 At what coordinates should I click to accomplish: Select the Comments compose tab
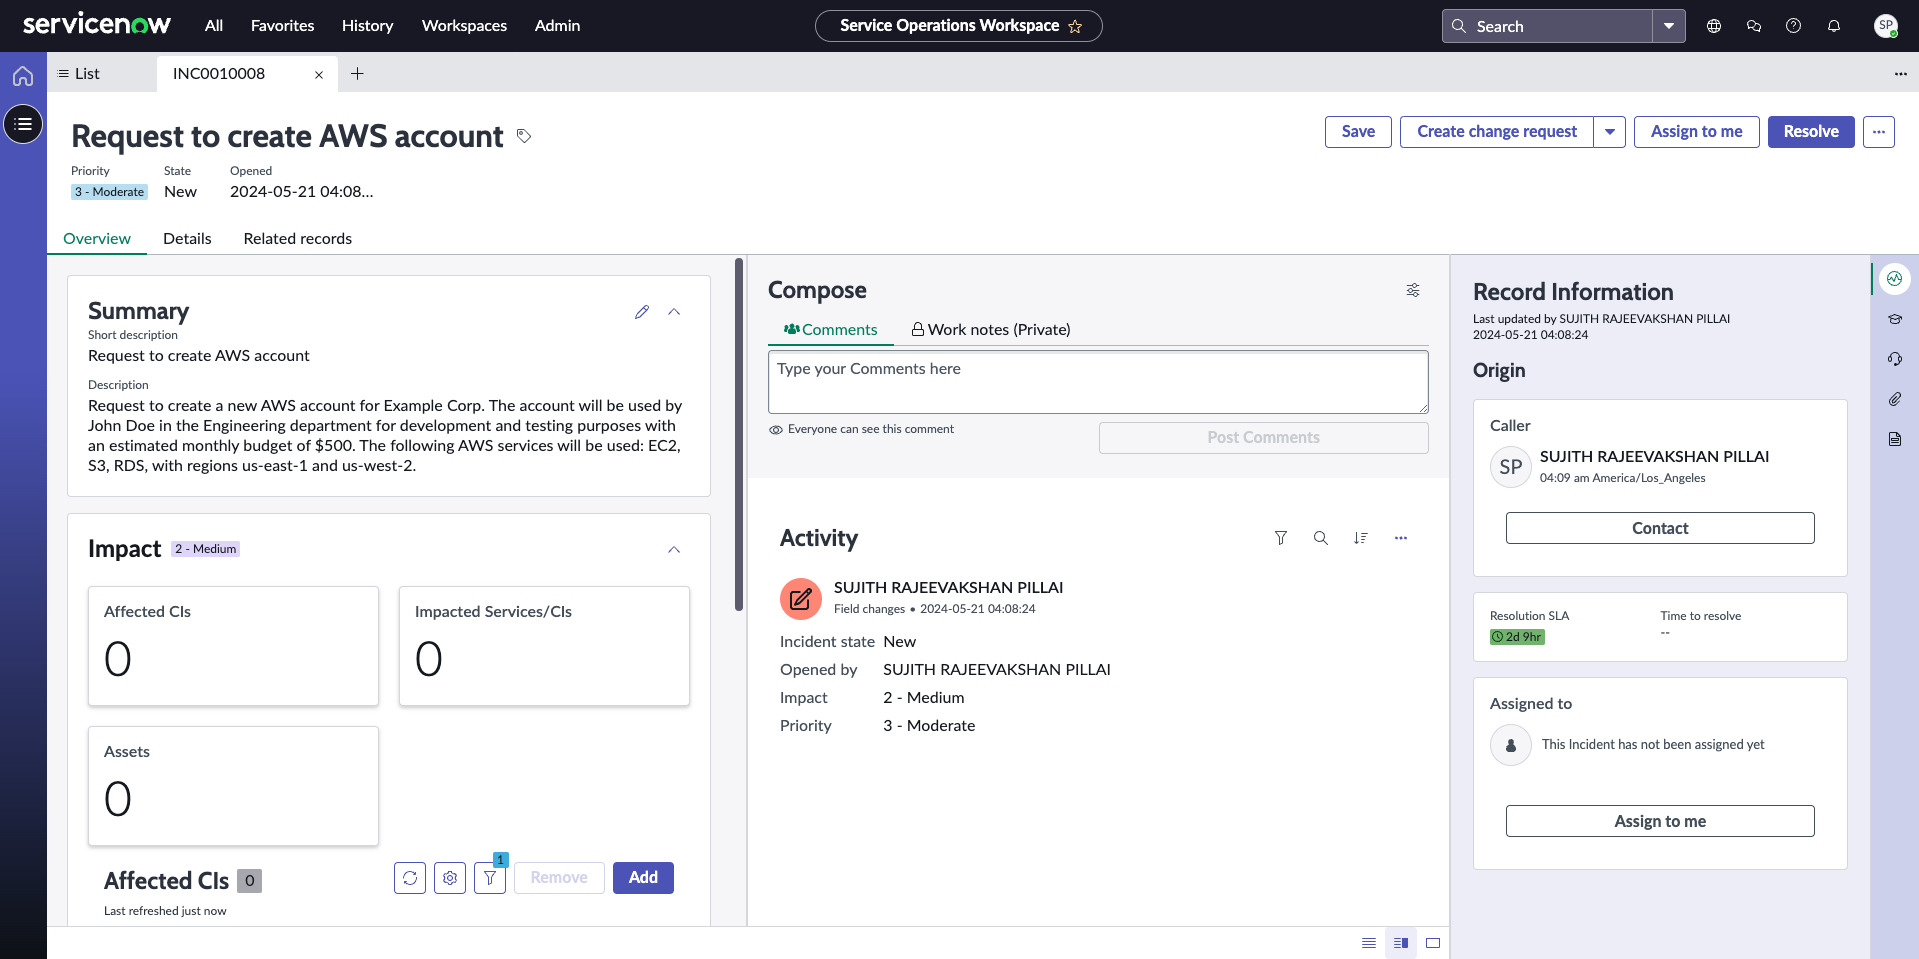coord(831,330)
